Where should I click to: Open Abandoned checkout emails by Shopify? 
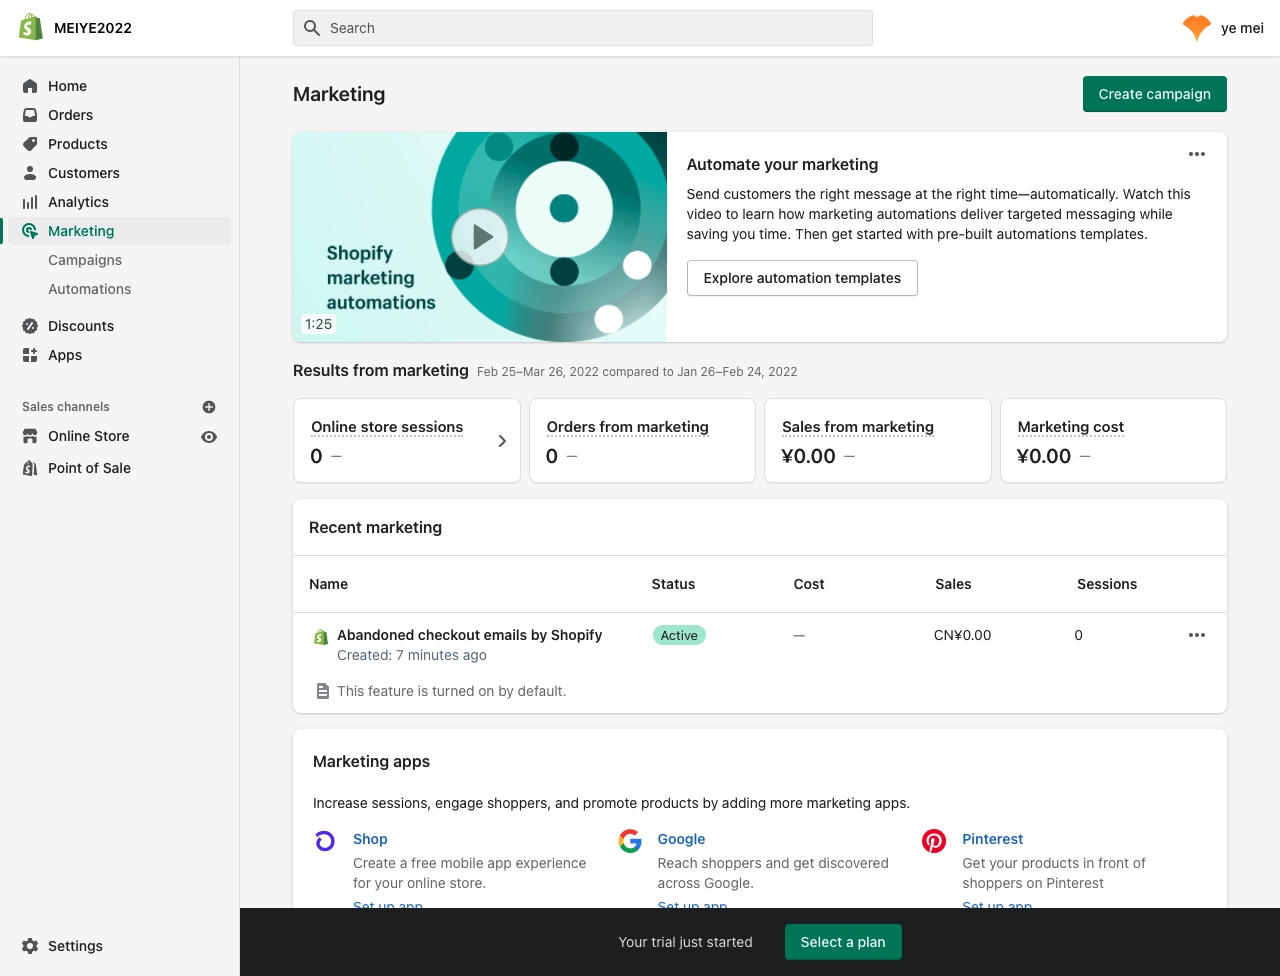click(x=470, y=635)
